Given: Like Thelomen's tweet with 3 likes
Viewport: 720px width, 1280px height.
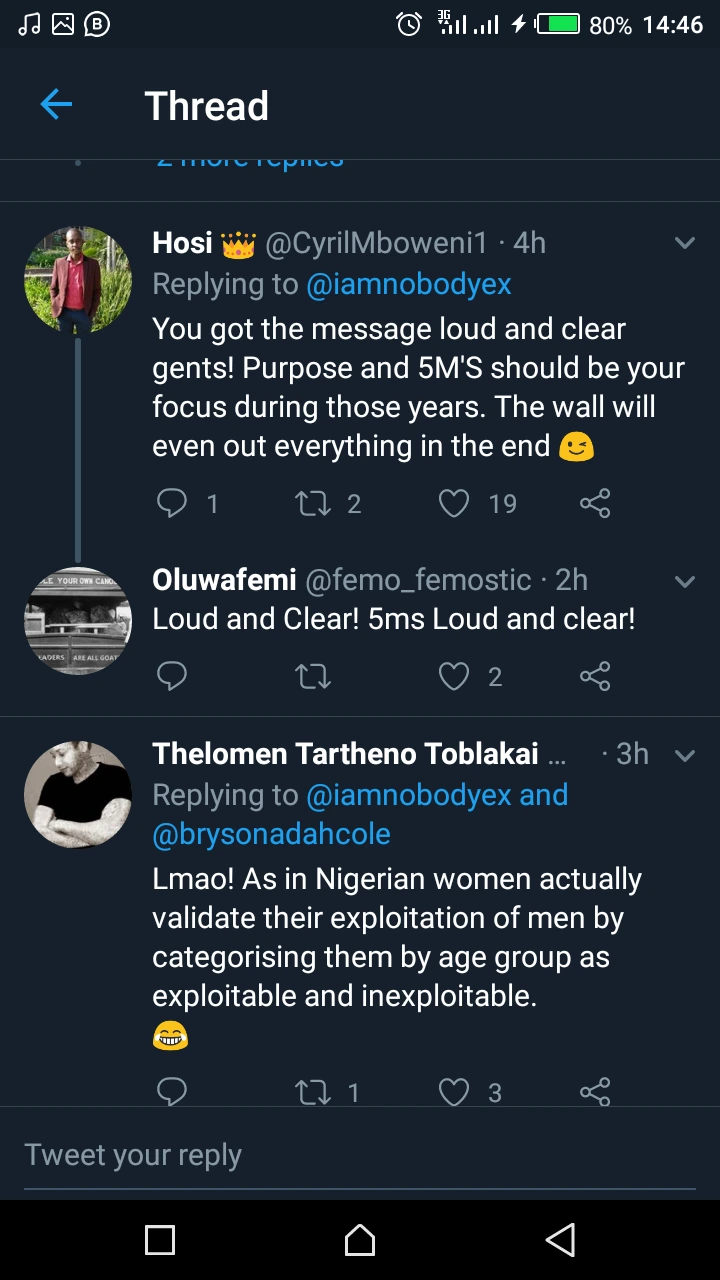Looking at the screenshot, I should coord(454,1092).
